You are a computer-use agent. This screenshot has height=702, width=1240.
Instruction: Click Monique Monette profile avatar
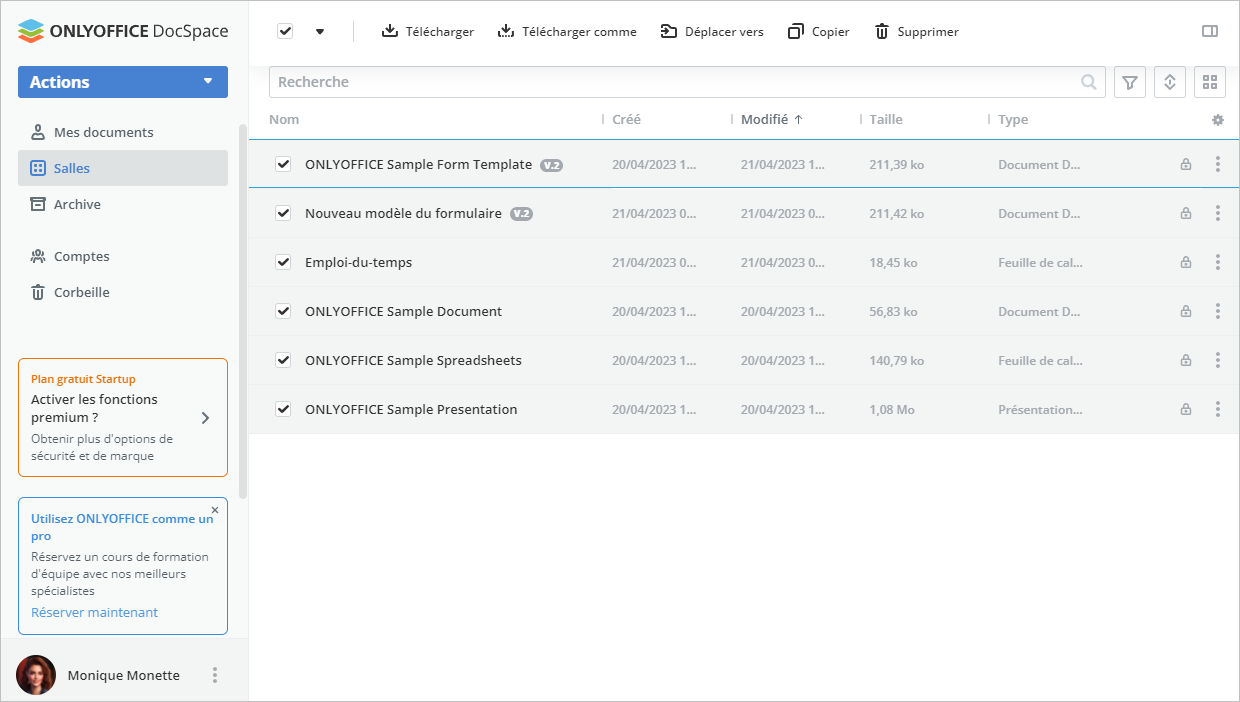click(x=36, y=675)
